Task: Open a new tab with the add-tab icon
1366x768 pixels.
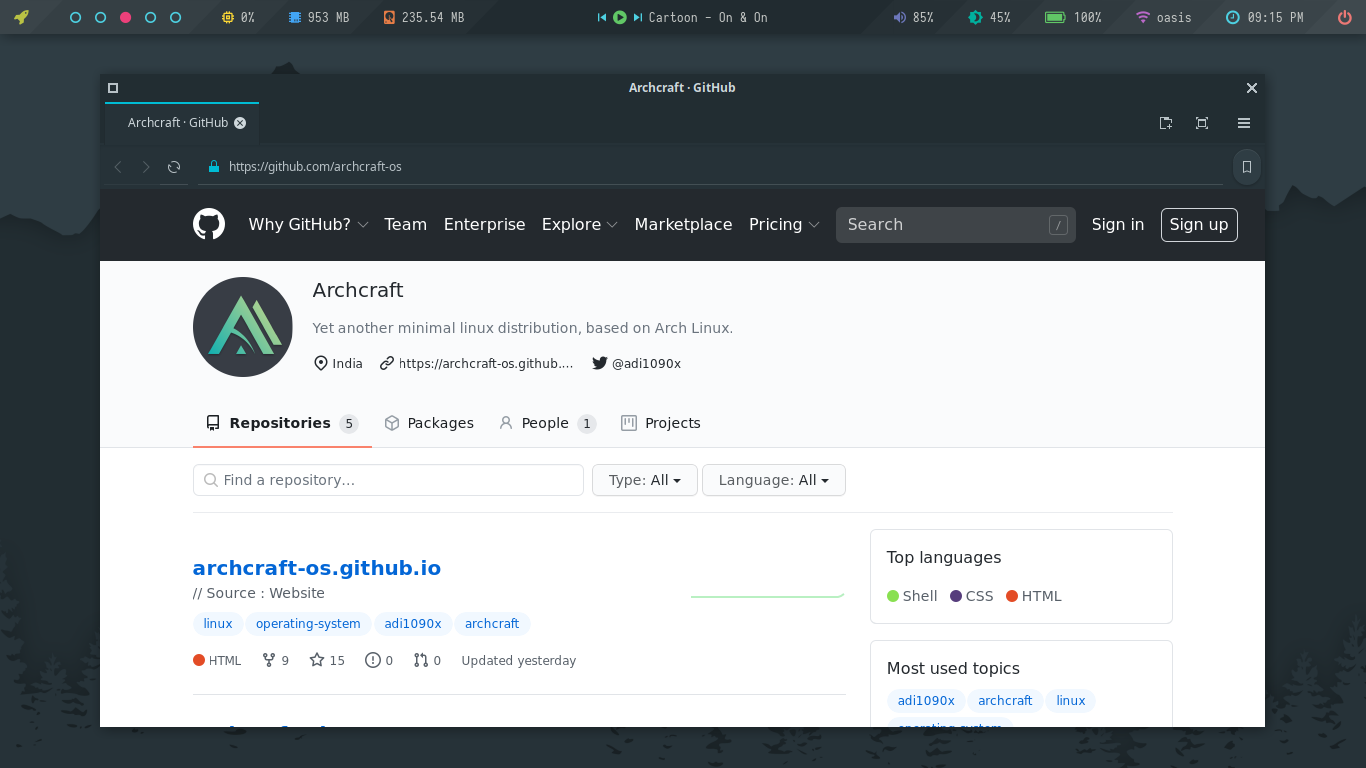Action: tap(1166, 123)
